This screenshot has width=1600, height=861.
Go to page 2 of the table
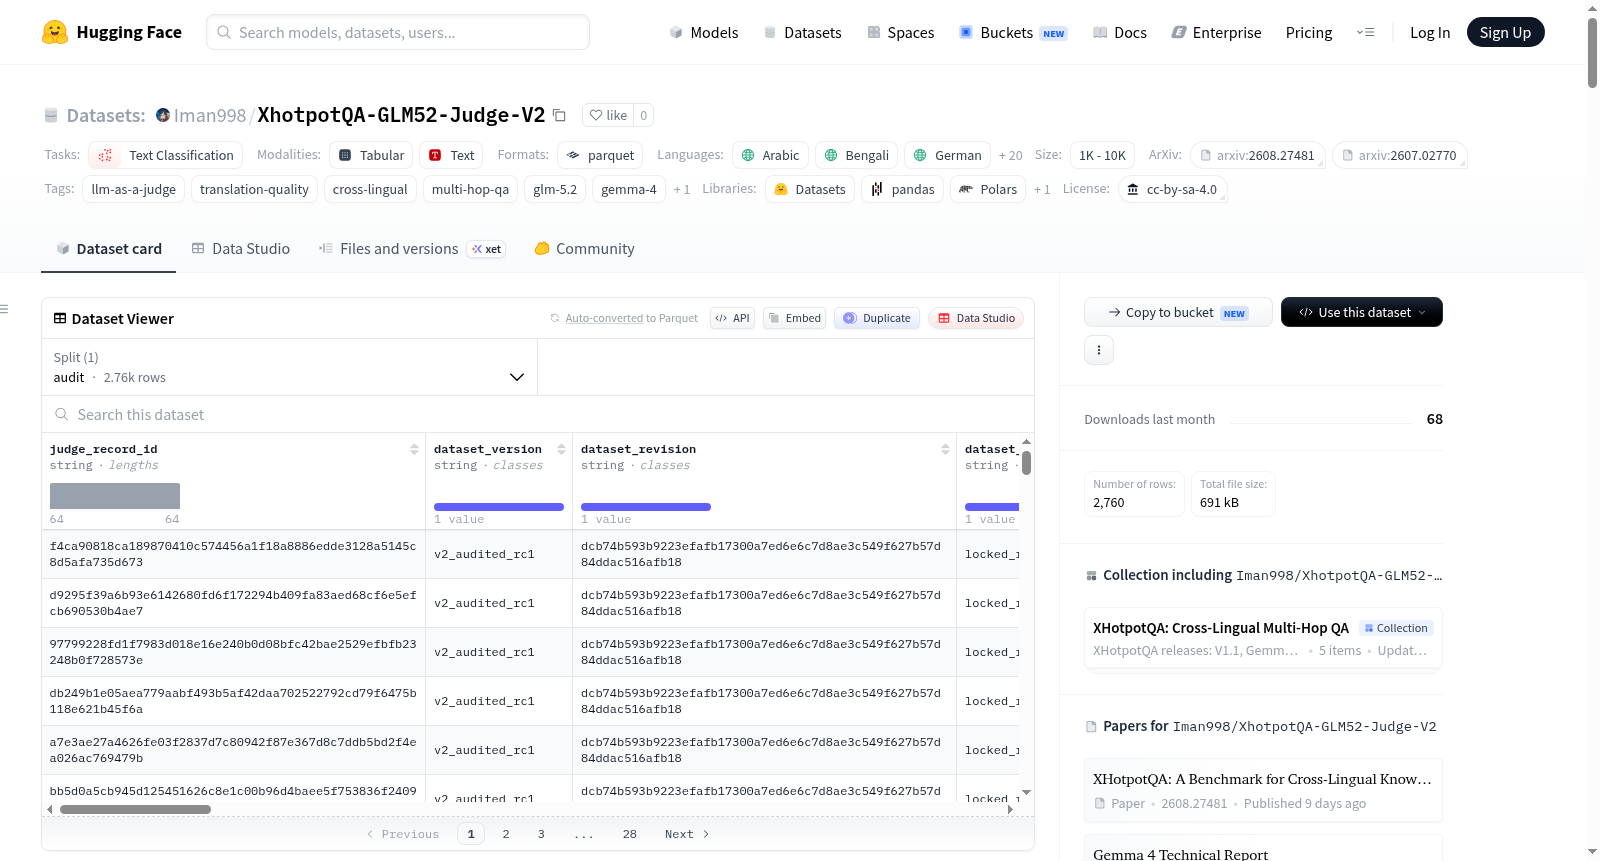506,834
